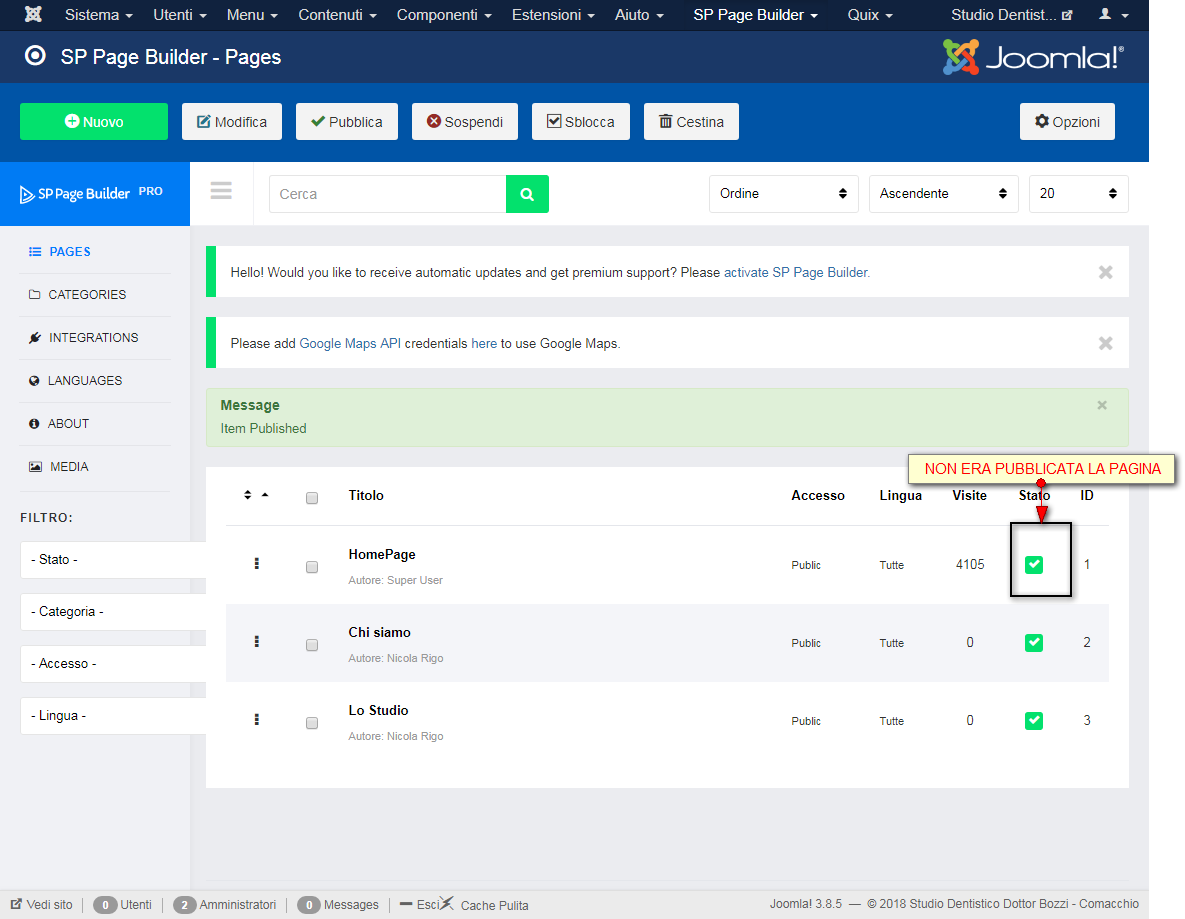1185x919 pixels.
Task: Click the green Nuovo button
Action: pyautogui.click(x=94, y=122)
